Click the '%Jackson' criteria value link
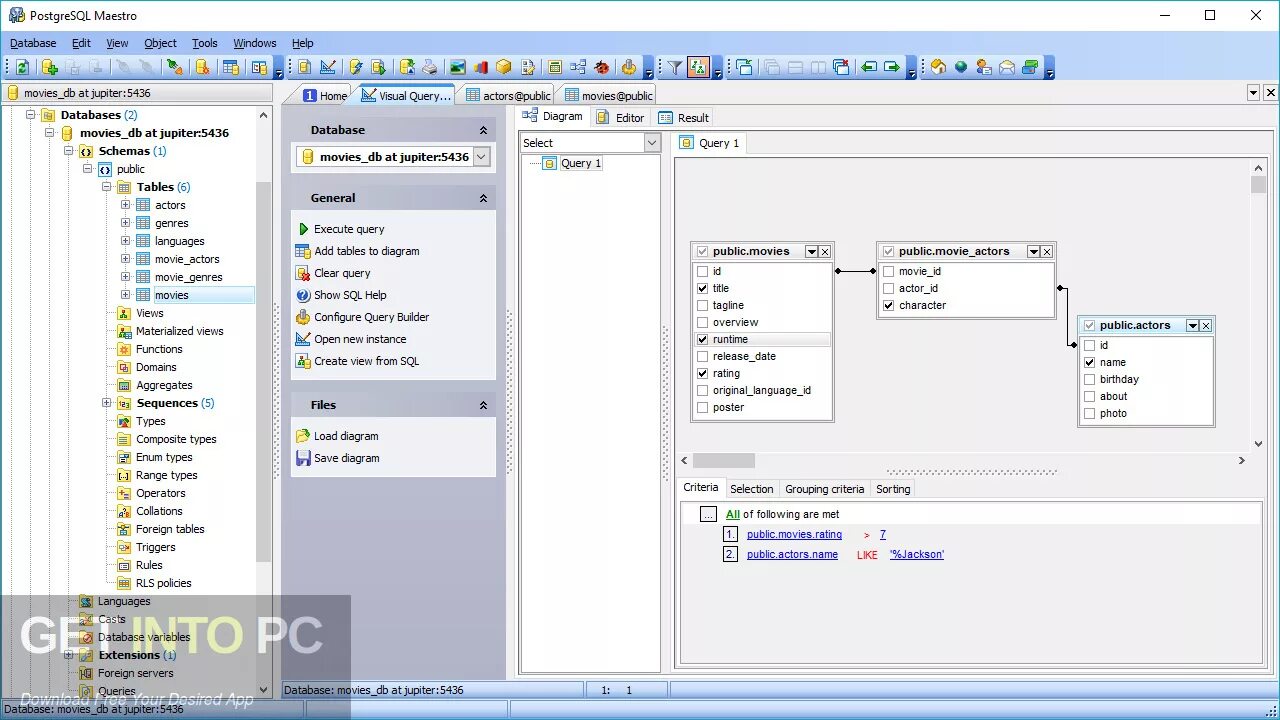This screenshot has width=1280, height=720. click(917, 554)
